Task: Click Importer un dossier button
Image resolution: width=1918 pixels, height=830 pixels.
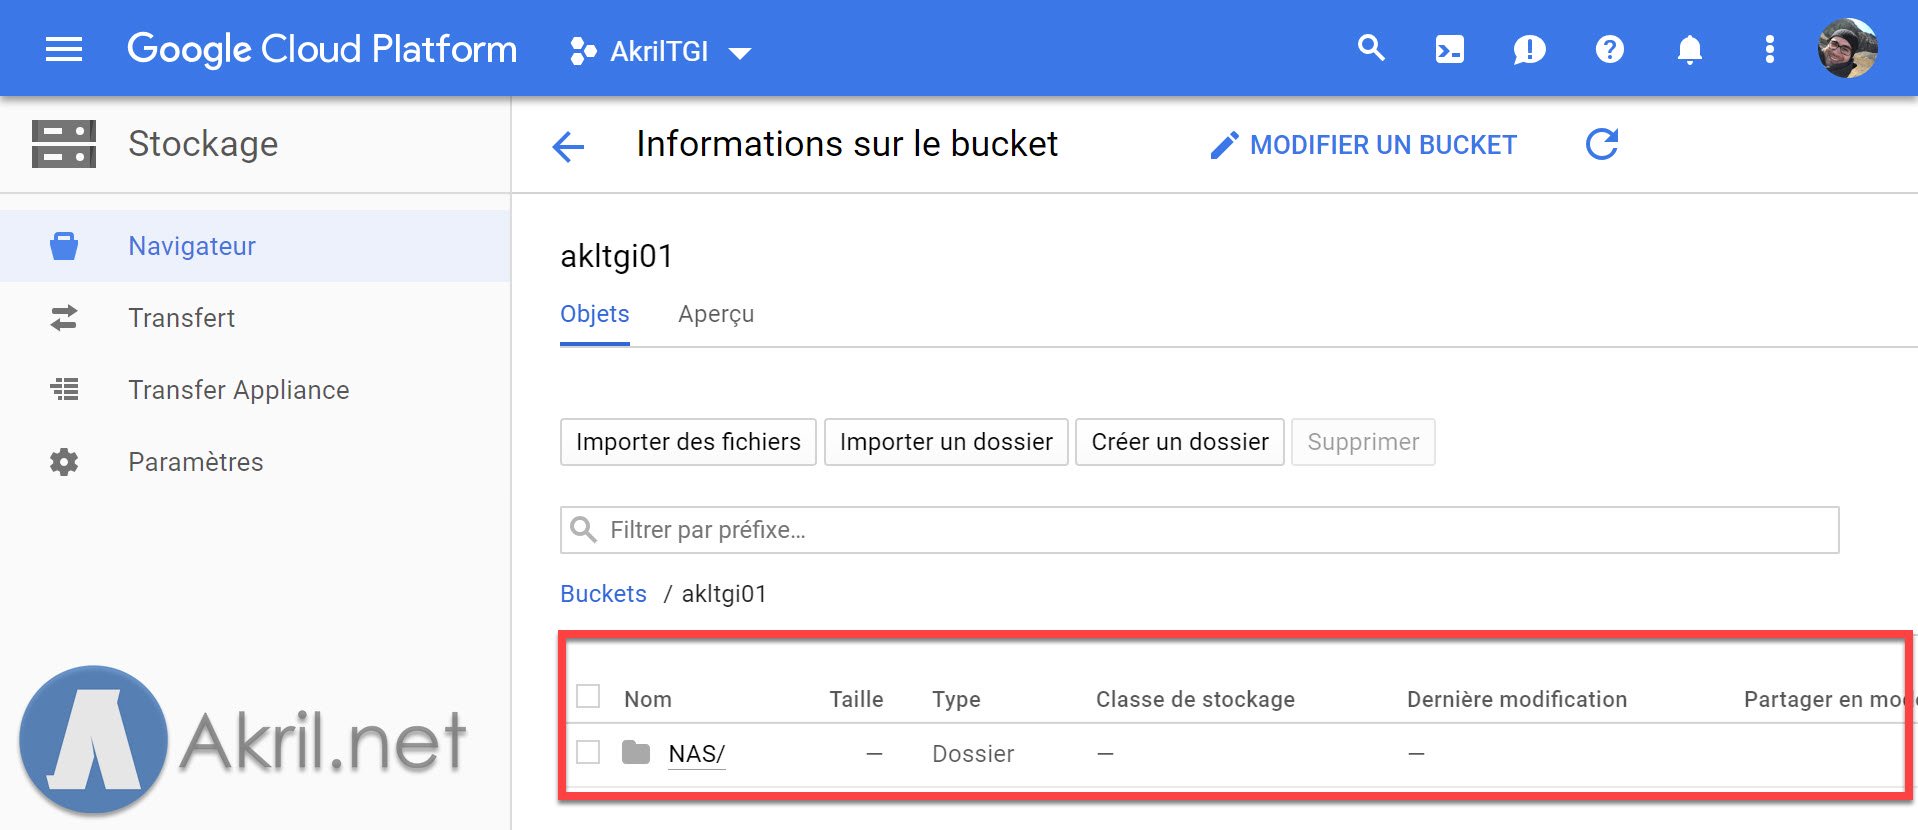Action: (x=946, y=442)
